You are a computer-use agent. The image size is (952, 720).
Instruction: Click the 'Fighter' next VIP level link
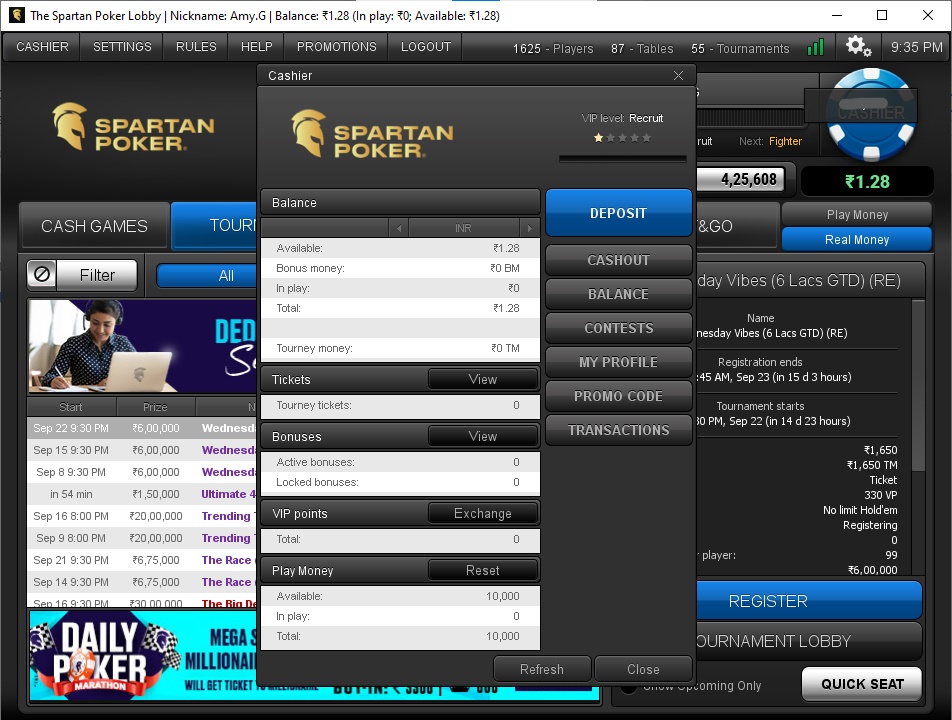coord(785,141)
